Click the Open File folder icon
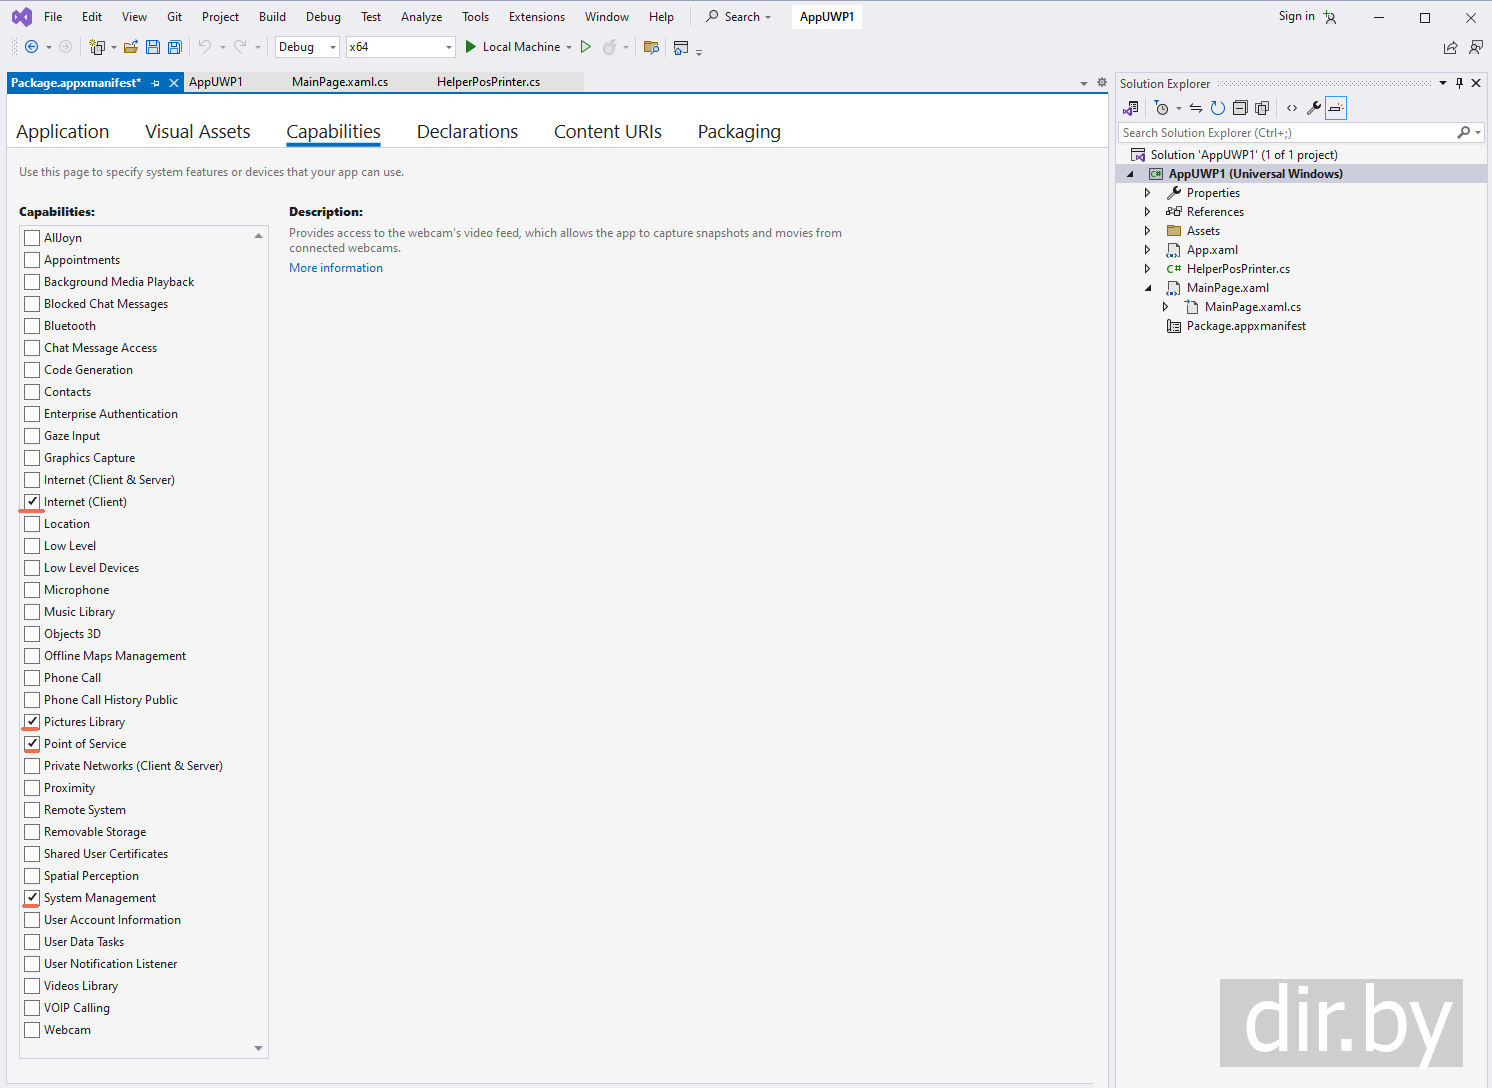The image size is (1492, 1088). (x=131, y=47)
